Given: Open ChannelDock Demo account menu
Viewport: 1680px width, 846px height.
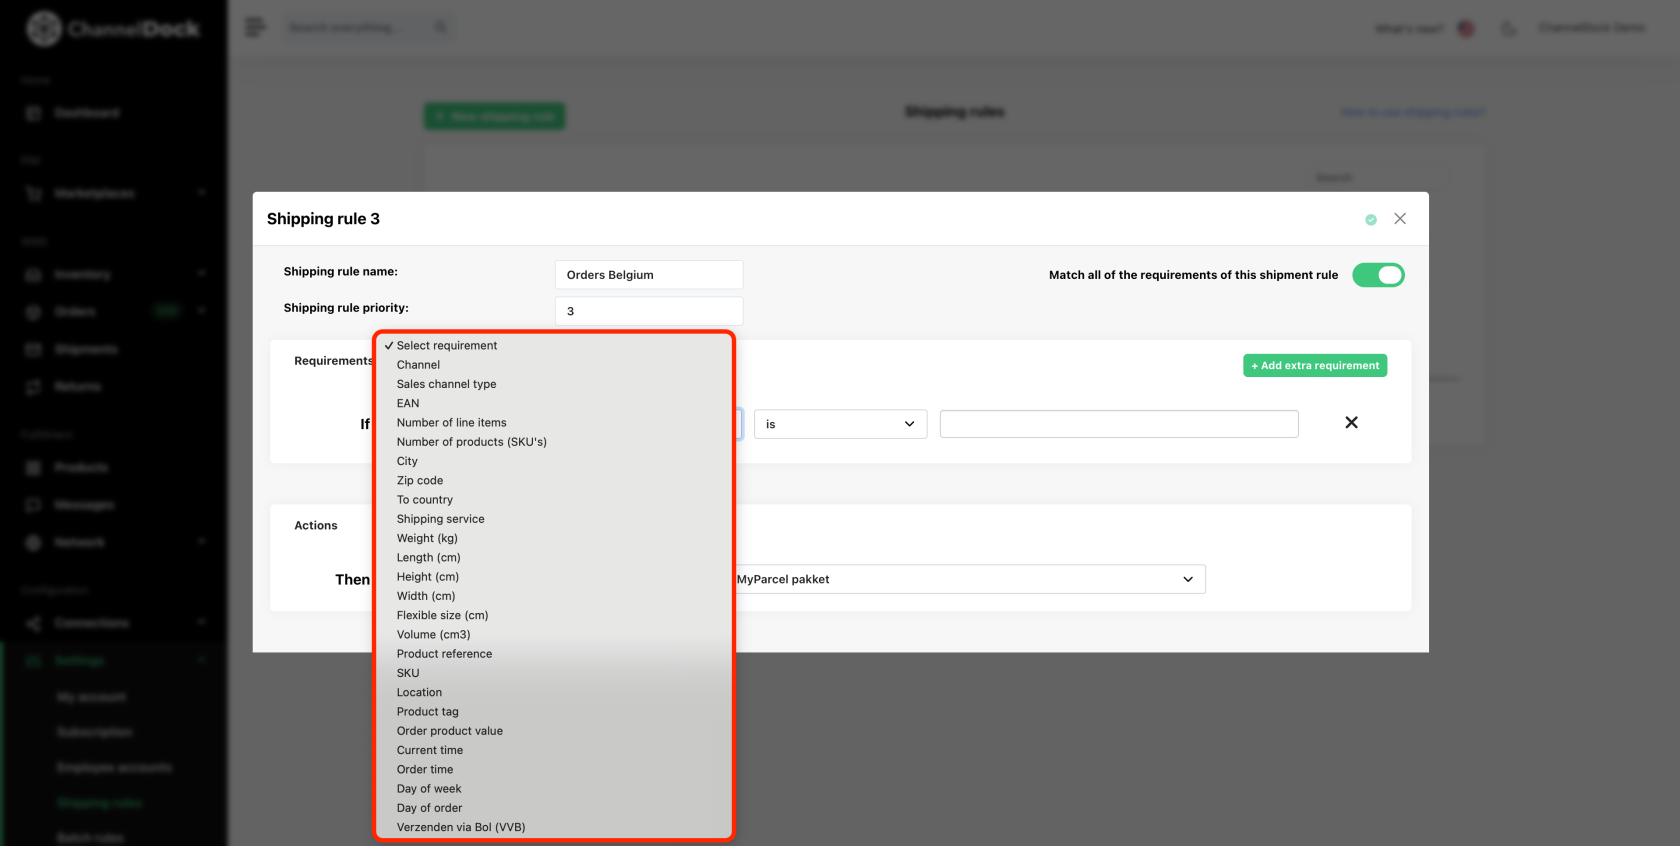Looking at the screenshot, I should click(x=1592, y=28).
